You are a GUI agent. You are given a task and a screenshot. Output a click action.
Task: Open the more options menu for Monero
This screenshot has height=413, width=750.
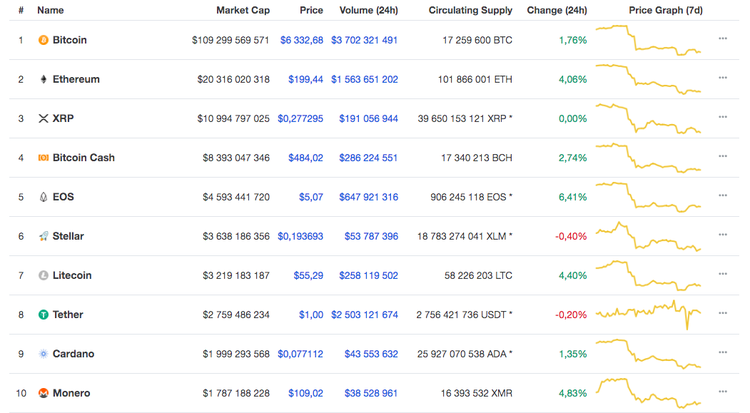[x=723, y=391]
